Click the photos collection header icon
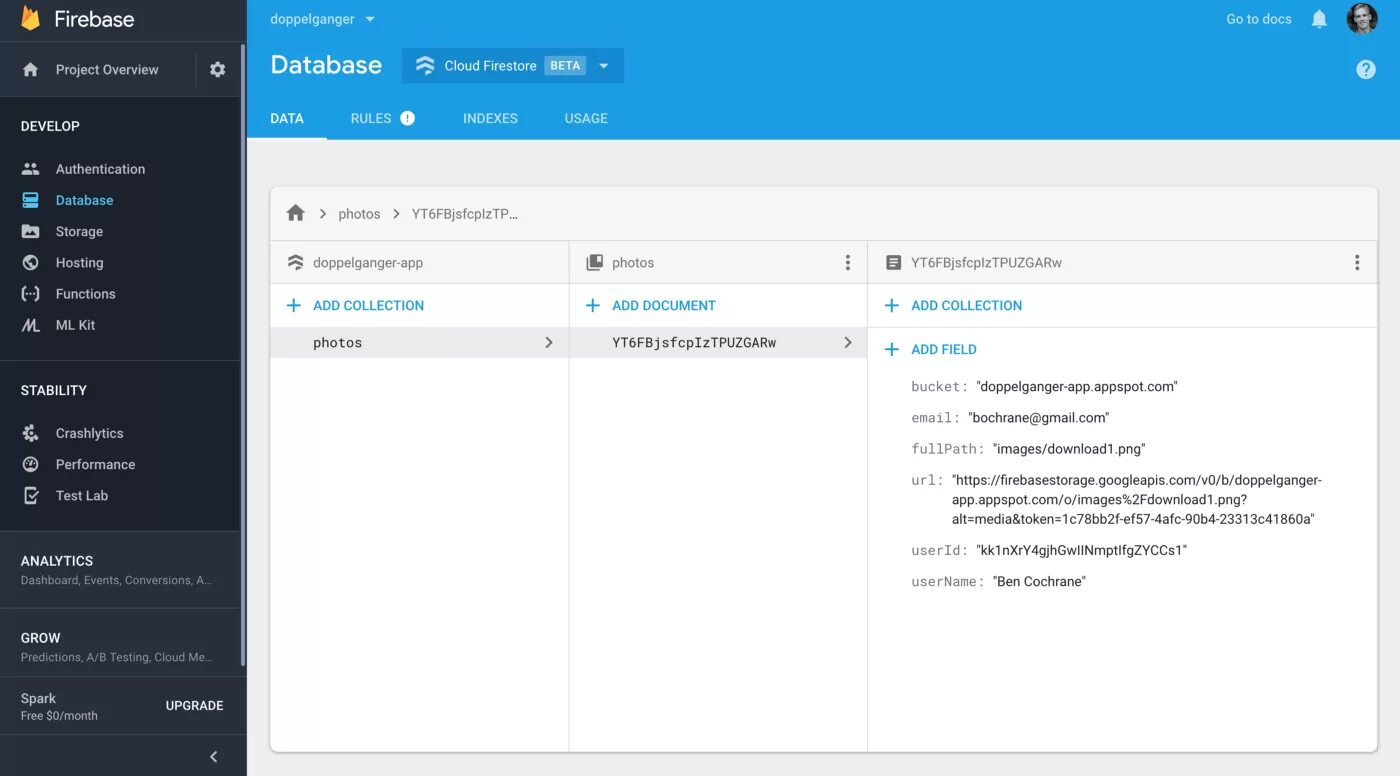 (x=594, y=262)
